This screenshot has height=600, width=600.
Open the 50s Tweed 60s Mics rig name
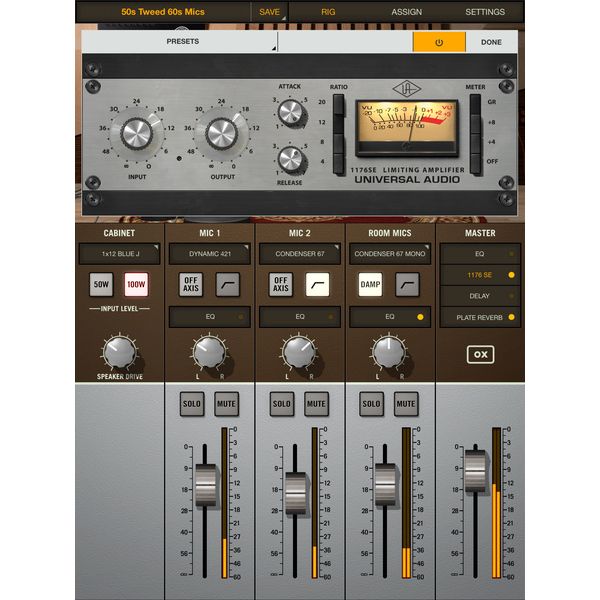pyautogui.click(x=163, y=12)
